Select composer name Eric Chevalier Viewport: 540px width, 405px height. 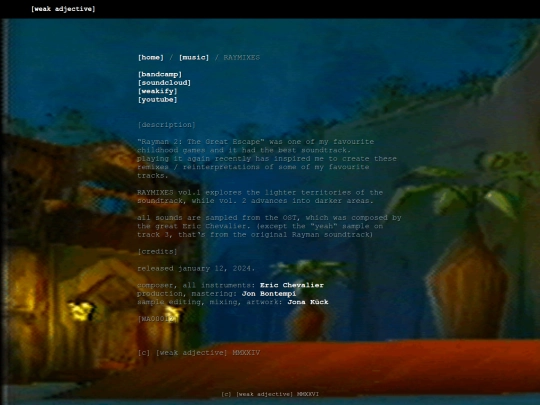pos(292,285)
